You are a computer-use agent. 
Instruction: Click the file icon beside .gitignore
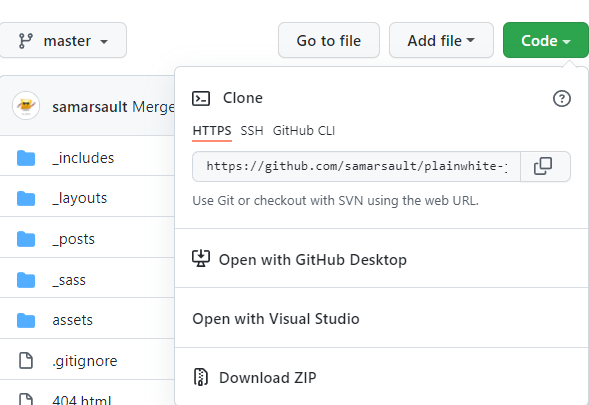(26, 361)
